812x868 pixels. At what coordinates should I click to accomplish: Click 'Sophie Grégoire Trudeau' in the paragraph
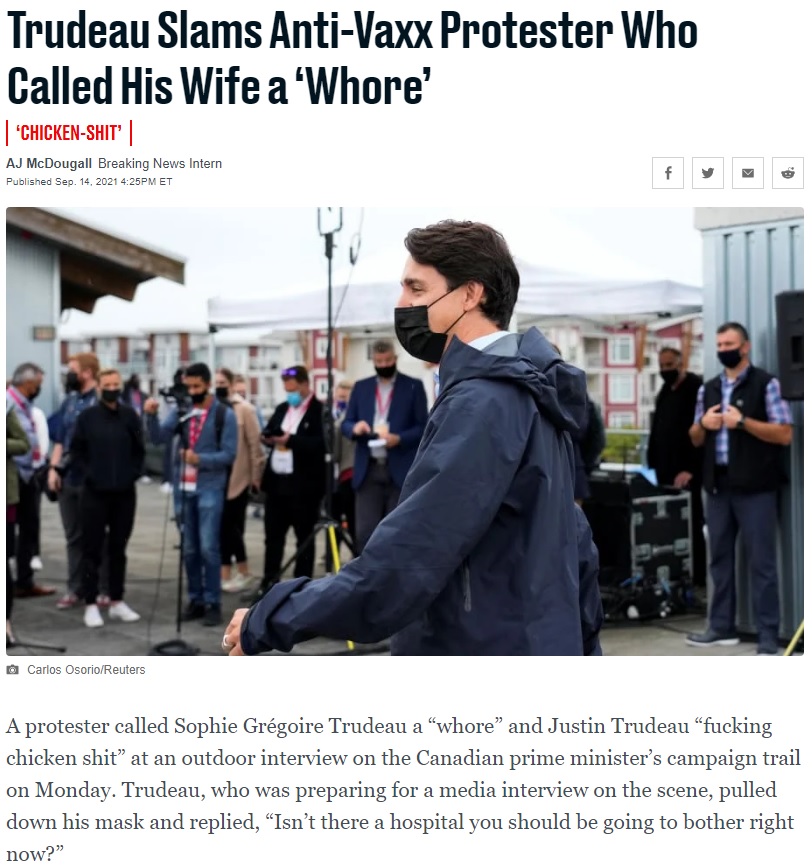tap(290, 726)
